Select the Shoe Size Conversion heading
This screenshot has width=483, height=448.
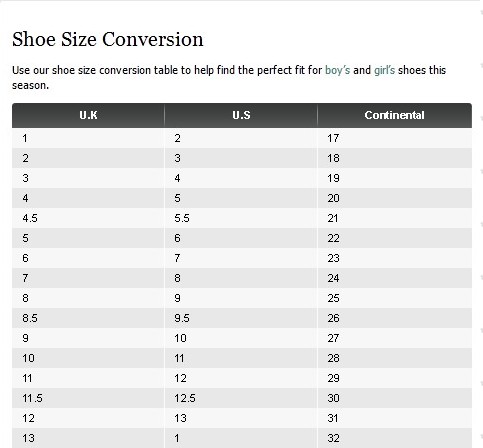coord(108,39)
